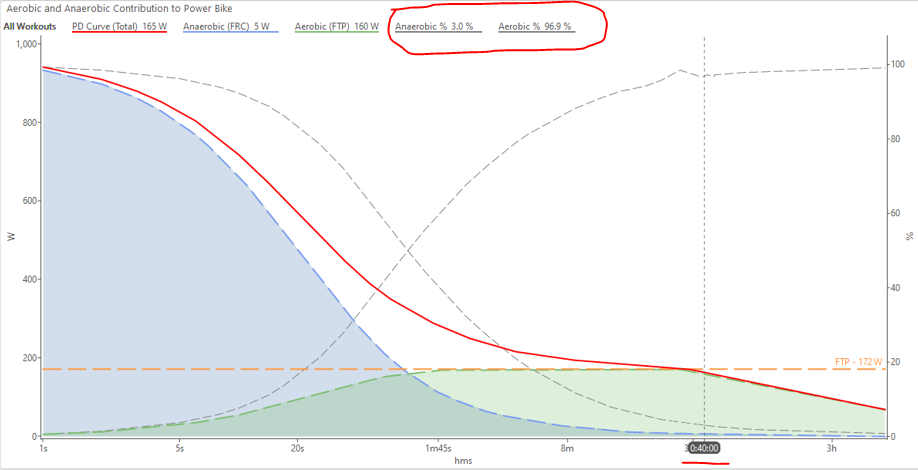This screenshot has width=918, height=470.
Task: Click the FTP - 172 W line label
Action: coord(858,362)
